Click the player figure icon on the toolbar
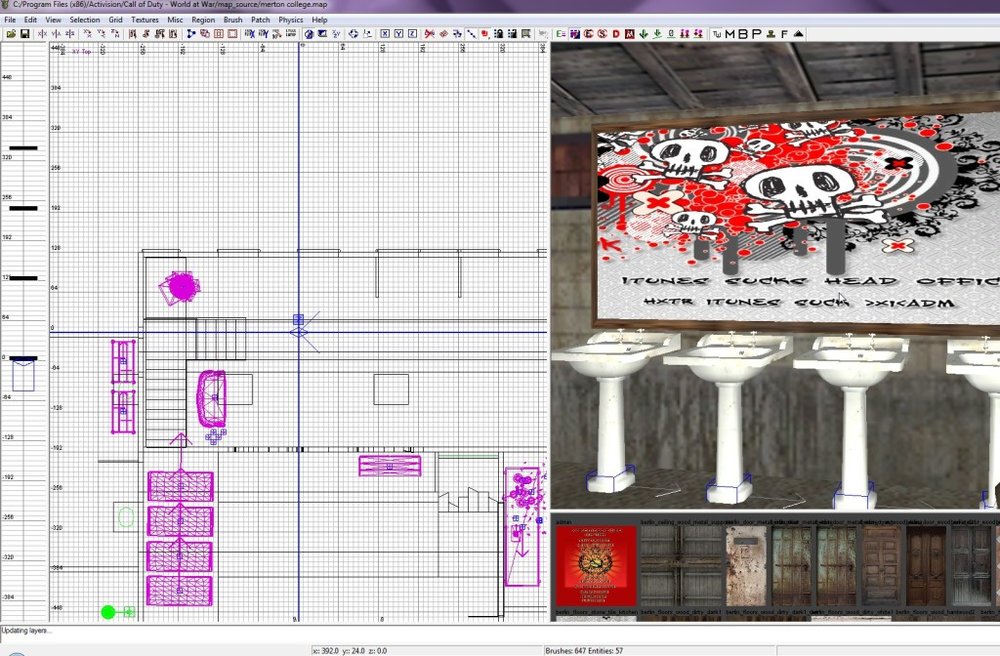The image size is (1000, 656). pos(770,34)
